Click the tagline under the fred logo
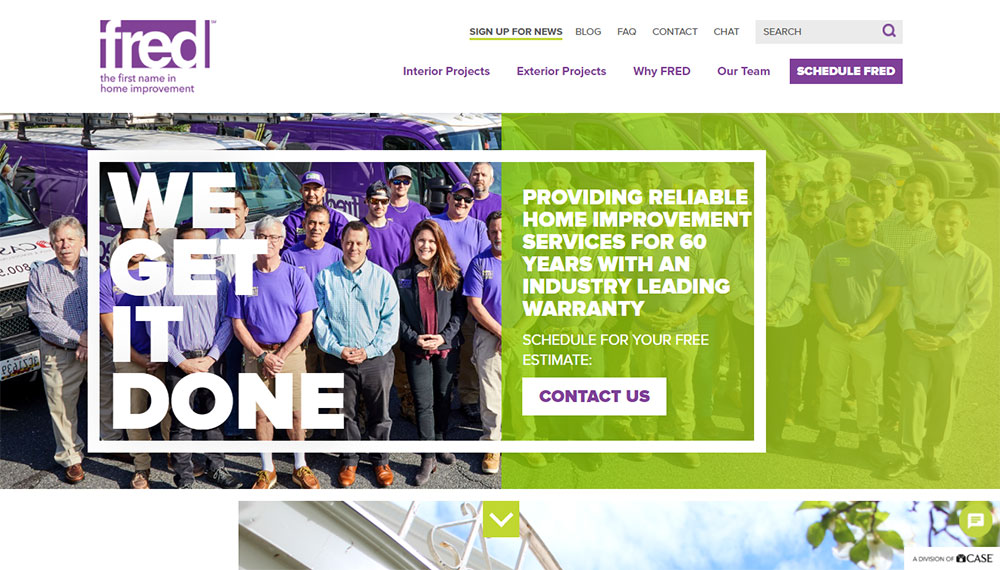This screenshot has height=570, width=1000. pyautogui.click(x=147, y=84)
